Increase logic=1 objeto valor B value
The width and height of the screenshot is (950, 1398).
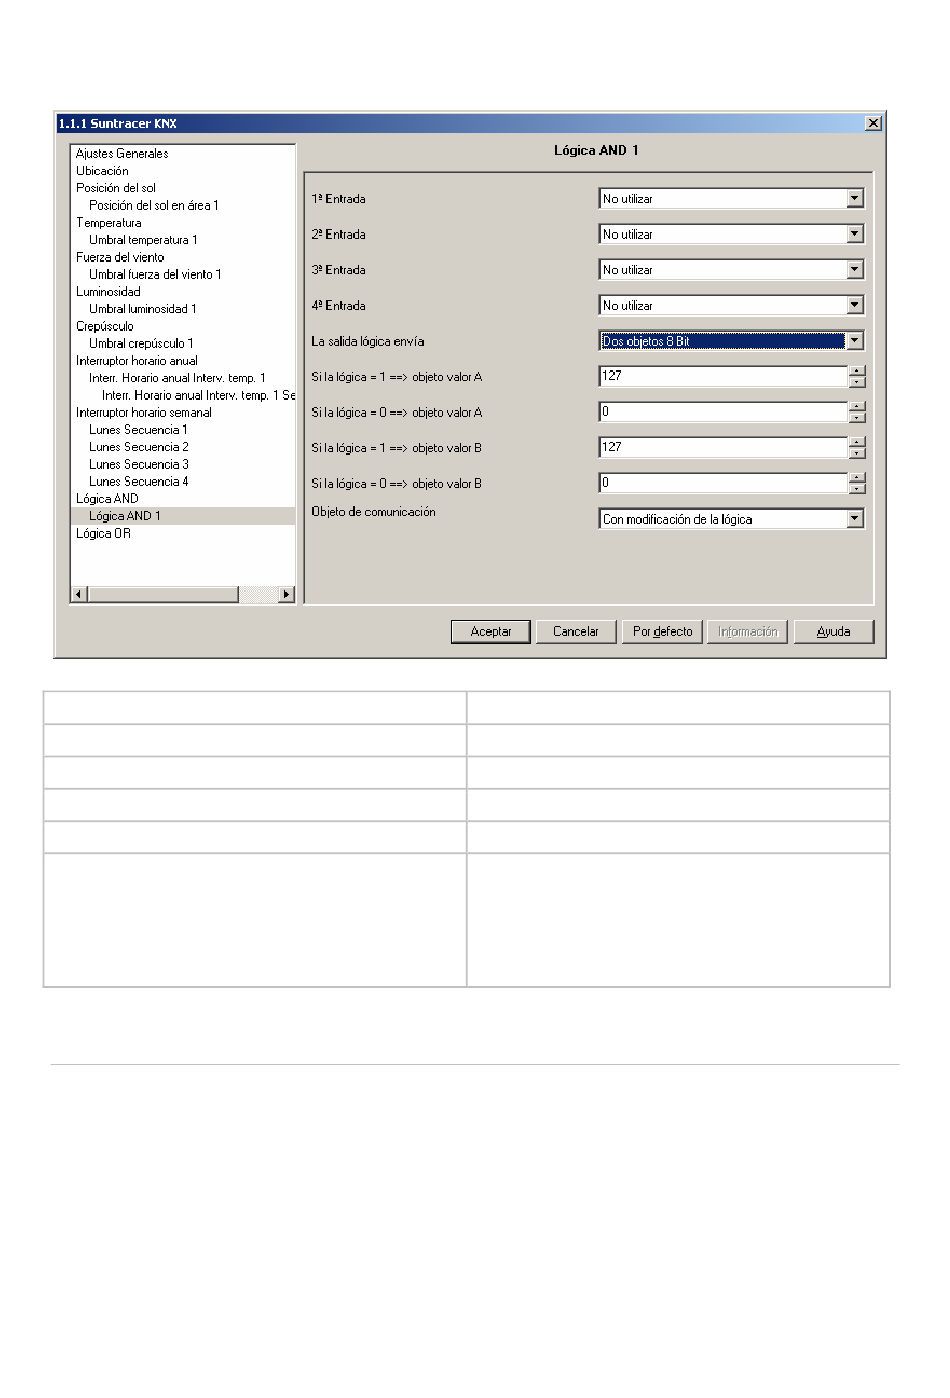(x=857, y=442)
